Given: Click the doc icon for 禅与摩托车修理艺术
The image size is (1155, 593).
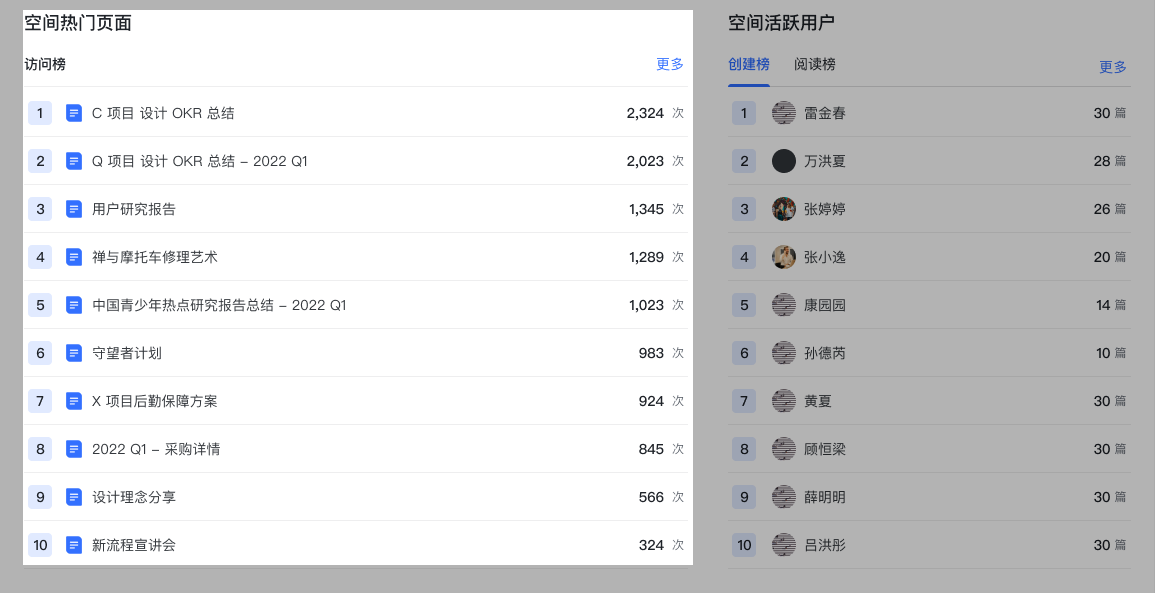Looking at the screenshot, I should 74,257.
